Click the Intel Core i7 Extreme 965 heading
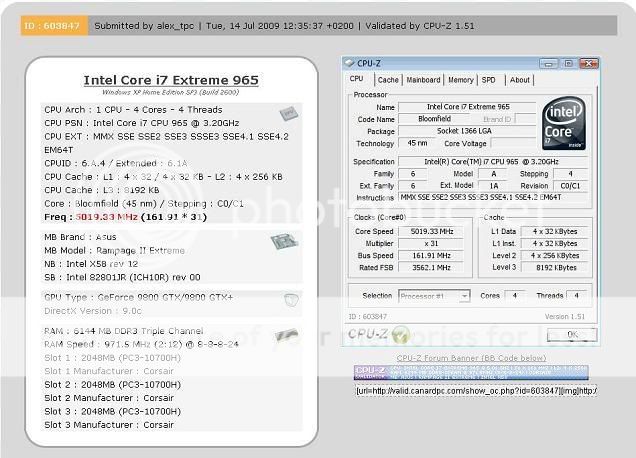Image resolution: width=636 pixels, height=458 pixels. [171, 80]
